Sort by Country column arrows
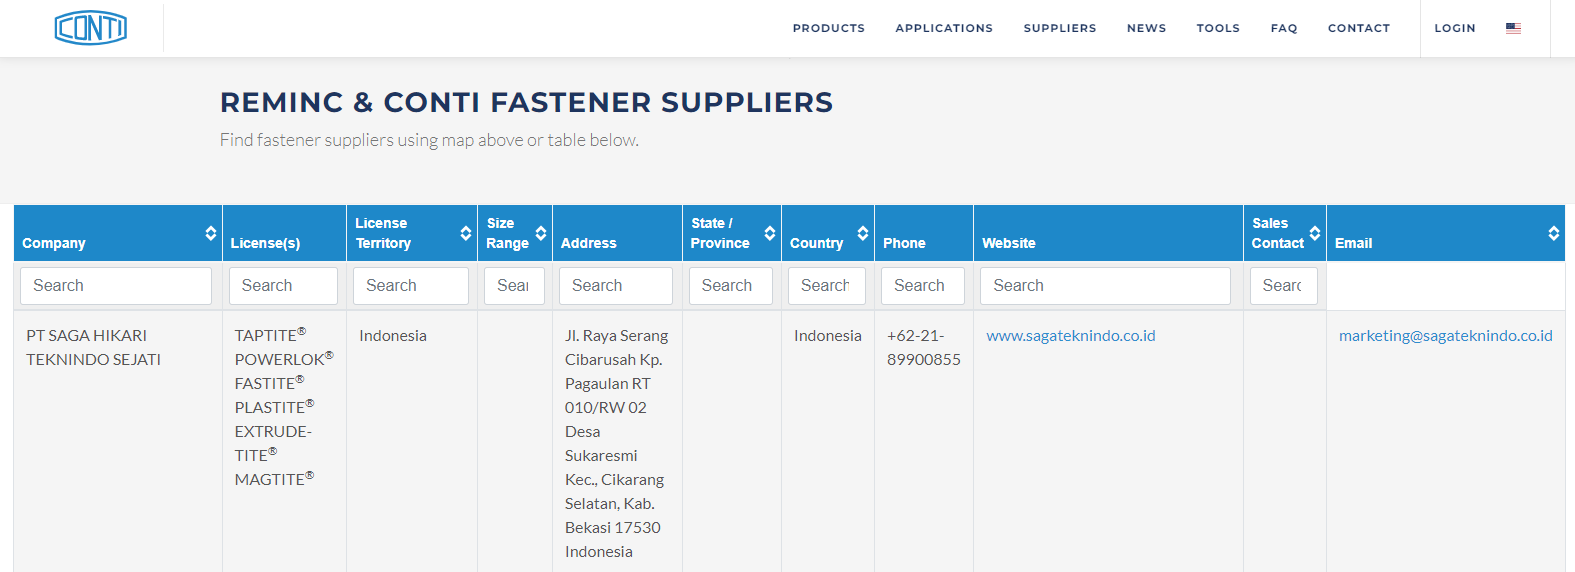This screenshot has height=572, width=1575. point(862,233)
